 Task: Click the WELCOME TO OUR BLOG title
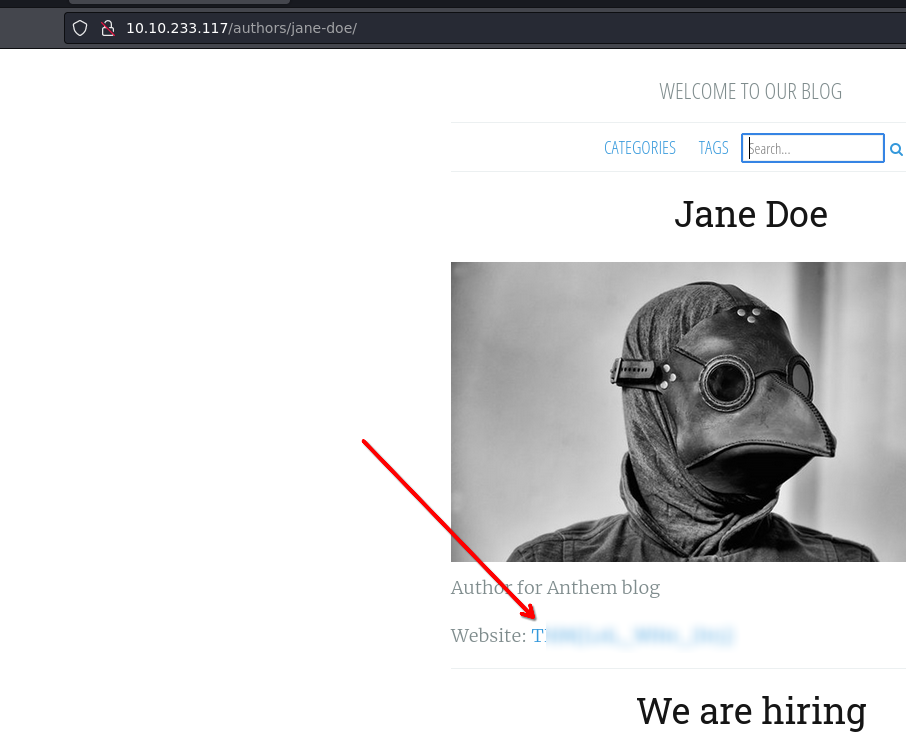[750, 92]
